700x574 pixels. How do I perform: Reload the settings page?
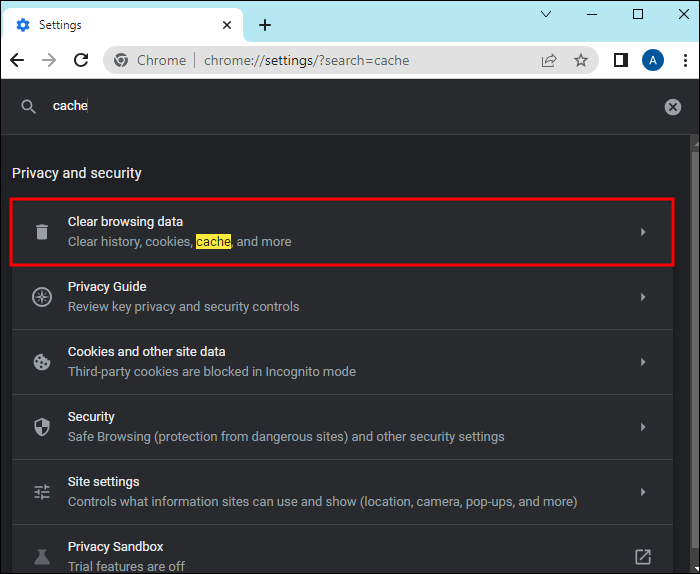click(x=81, y=60)
